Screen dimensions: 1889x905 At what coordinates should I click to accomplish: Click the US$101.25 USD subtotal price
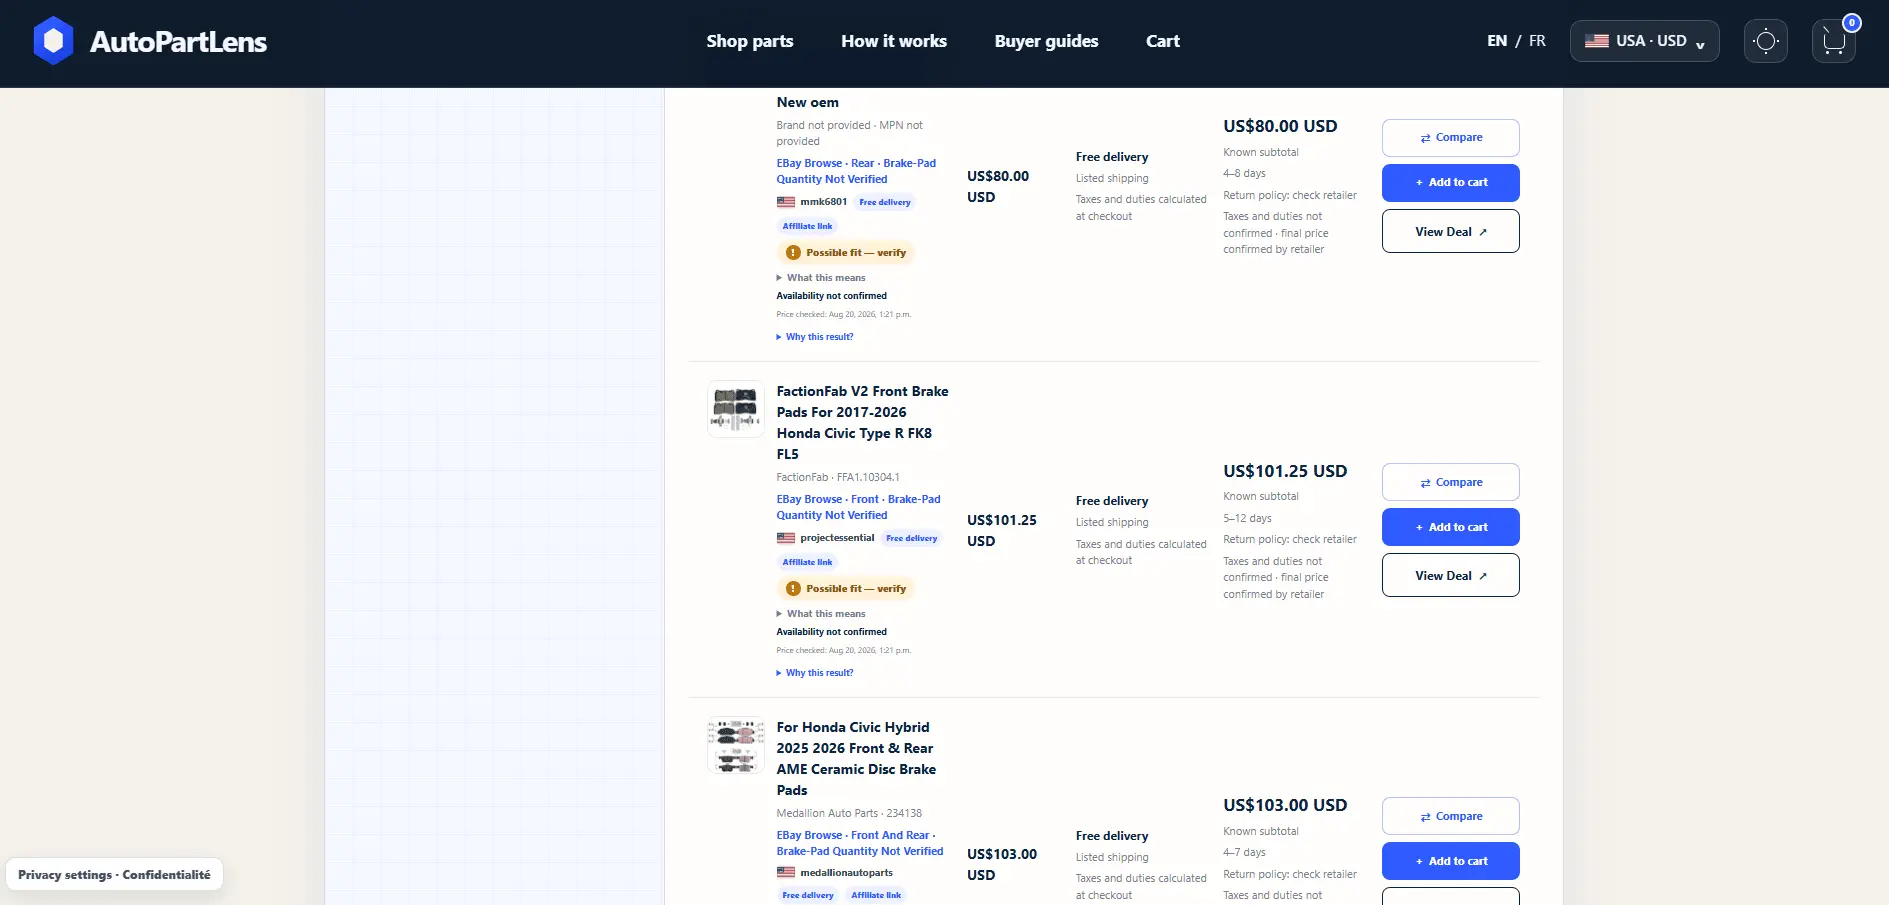[x=1285, y=471]
